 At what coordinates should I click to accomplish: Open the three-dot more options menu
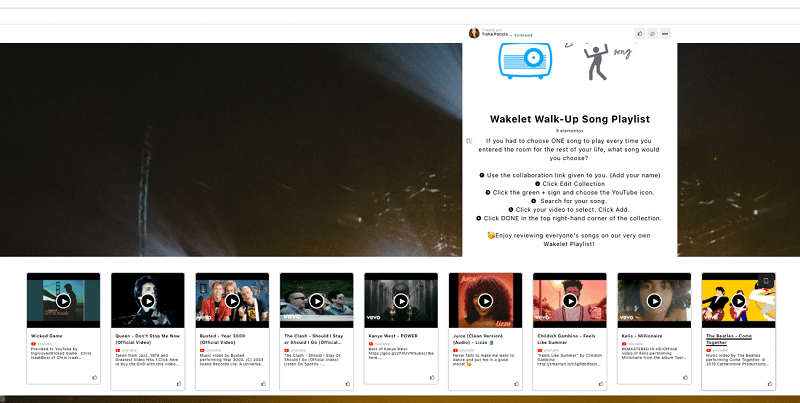click(x=665, y=33)
